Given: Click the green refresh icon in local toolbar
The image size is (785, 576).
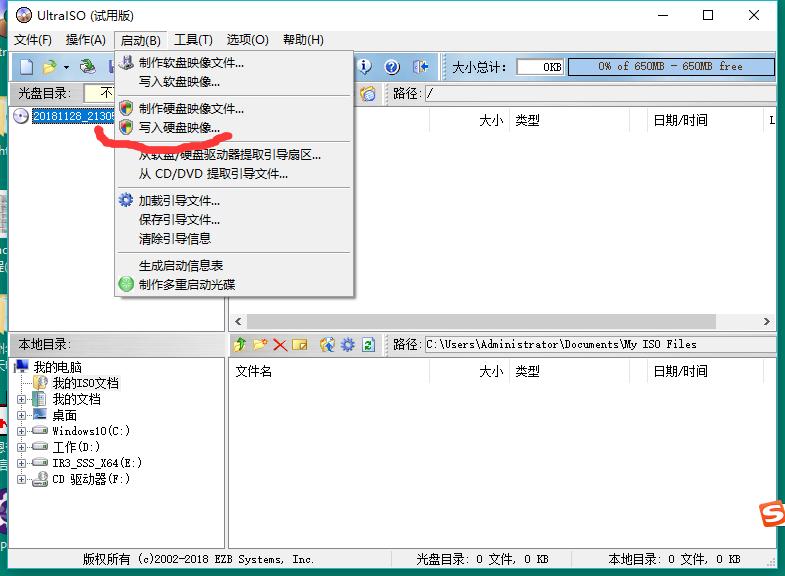Looking at the screenshot, I should tap(368, 344).
